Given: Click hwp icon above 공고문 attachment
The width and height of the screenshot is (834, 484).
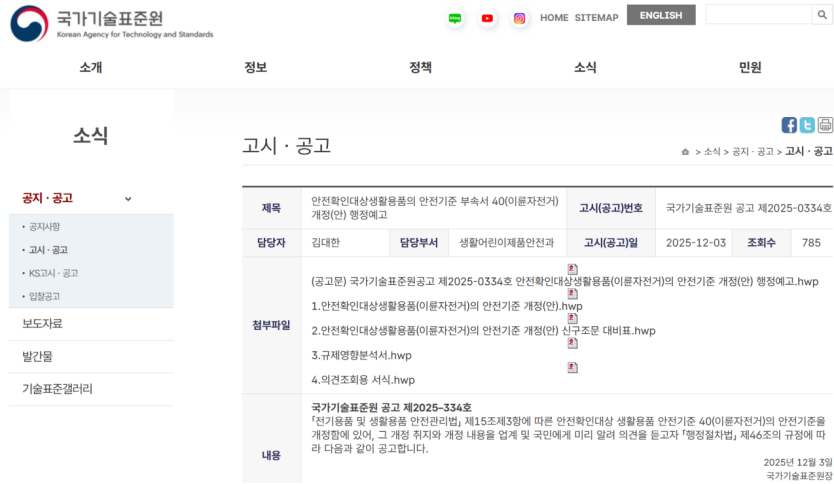Looking at the screenshot, I should [572, 269].
